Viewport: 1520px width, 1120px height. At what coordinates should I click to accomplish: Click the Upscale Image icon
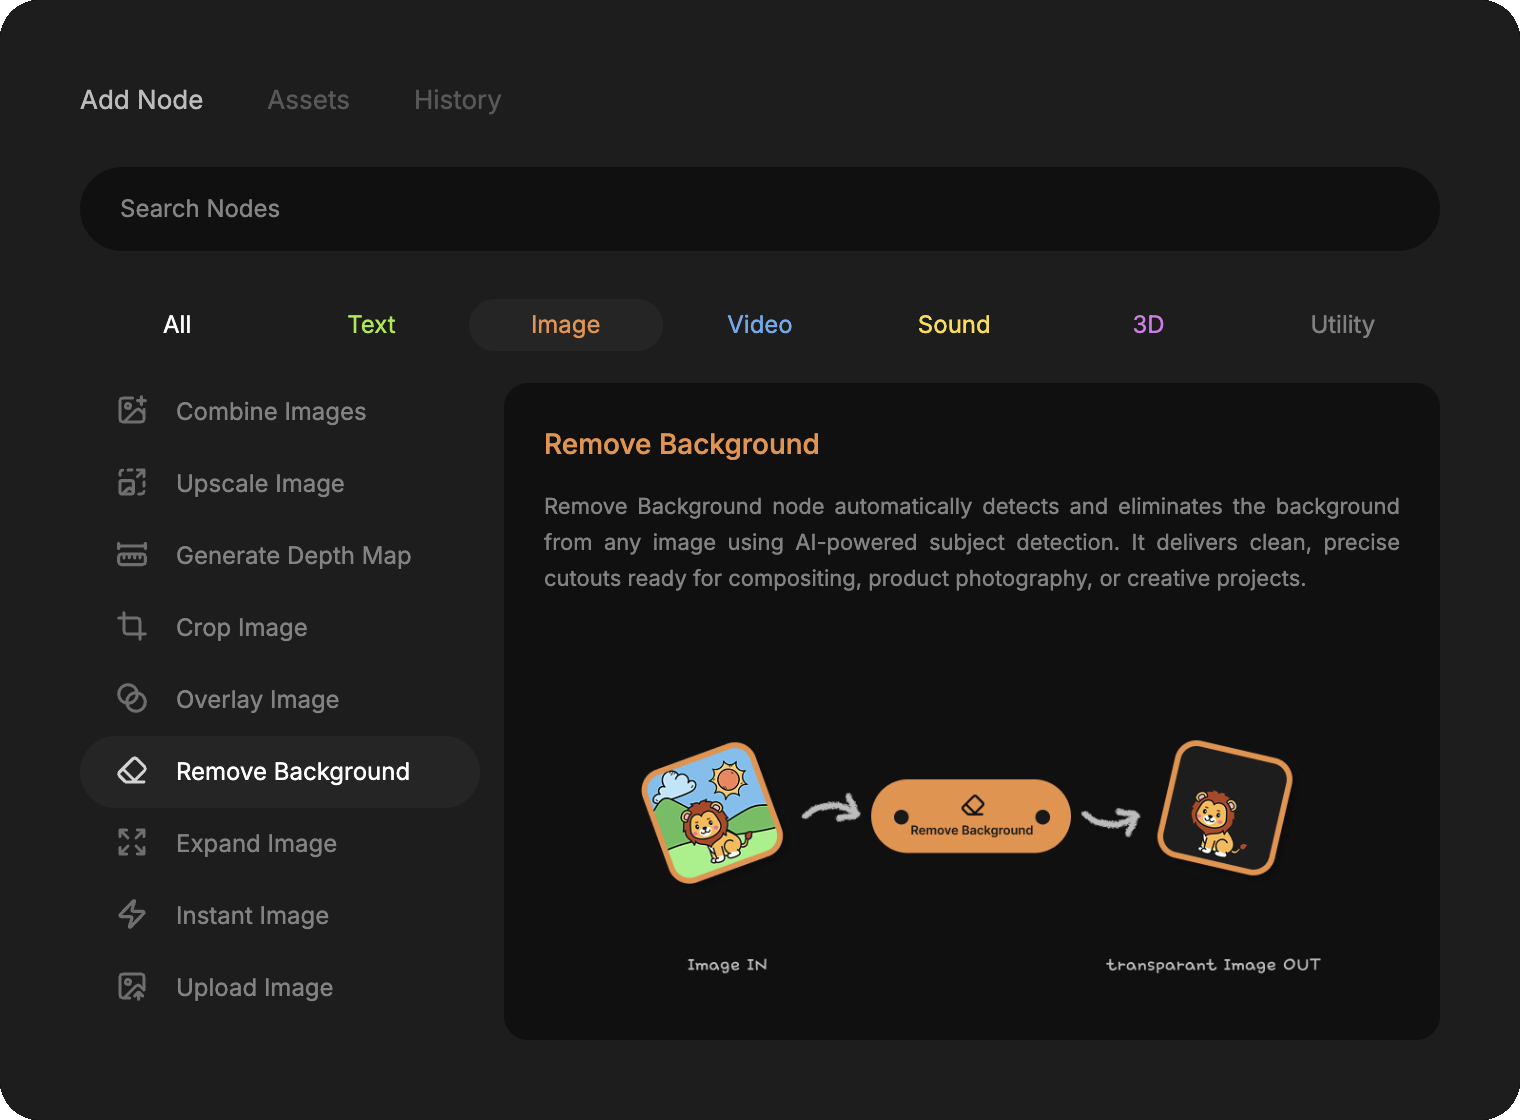[132, 482]
